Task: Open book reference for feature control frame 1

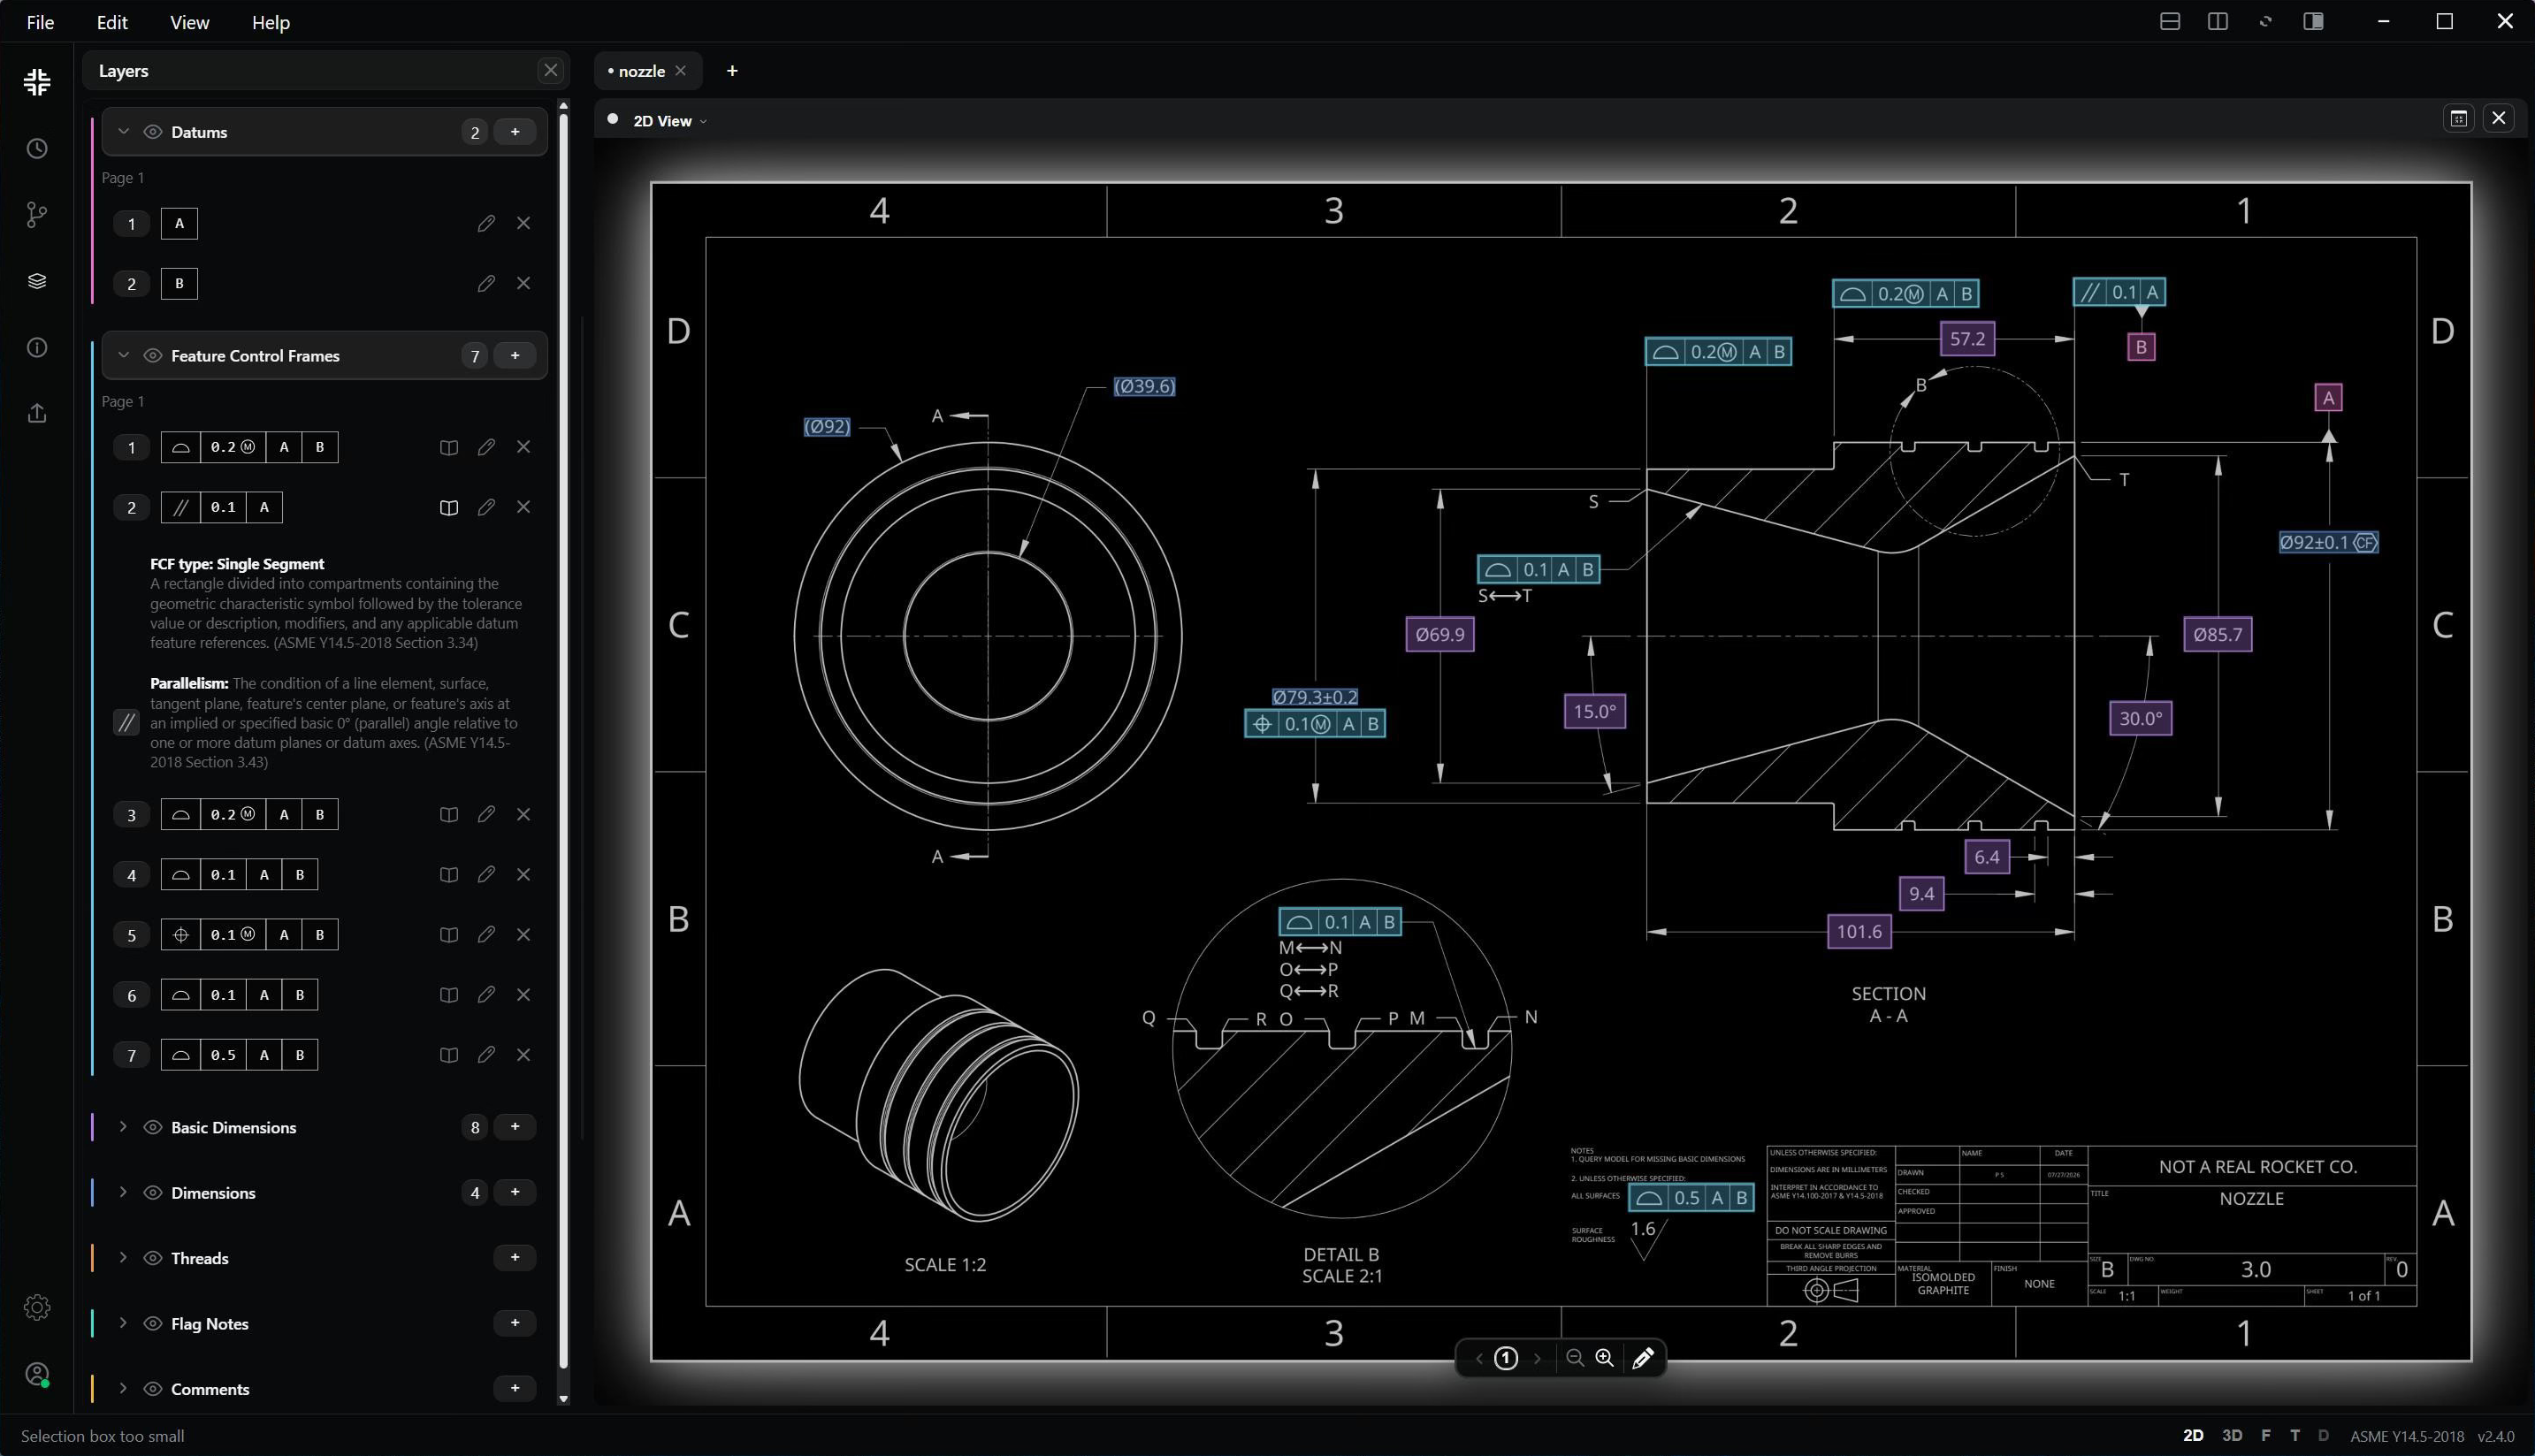Action: (449, 447)
